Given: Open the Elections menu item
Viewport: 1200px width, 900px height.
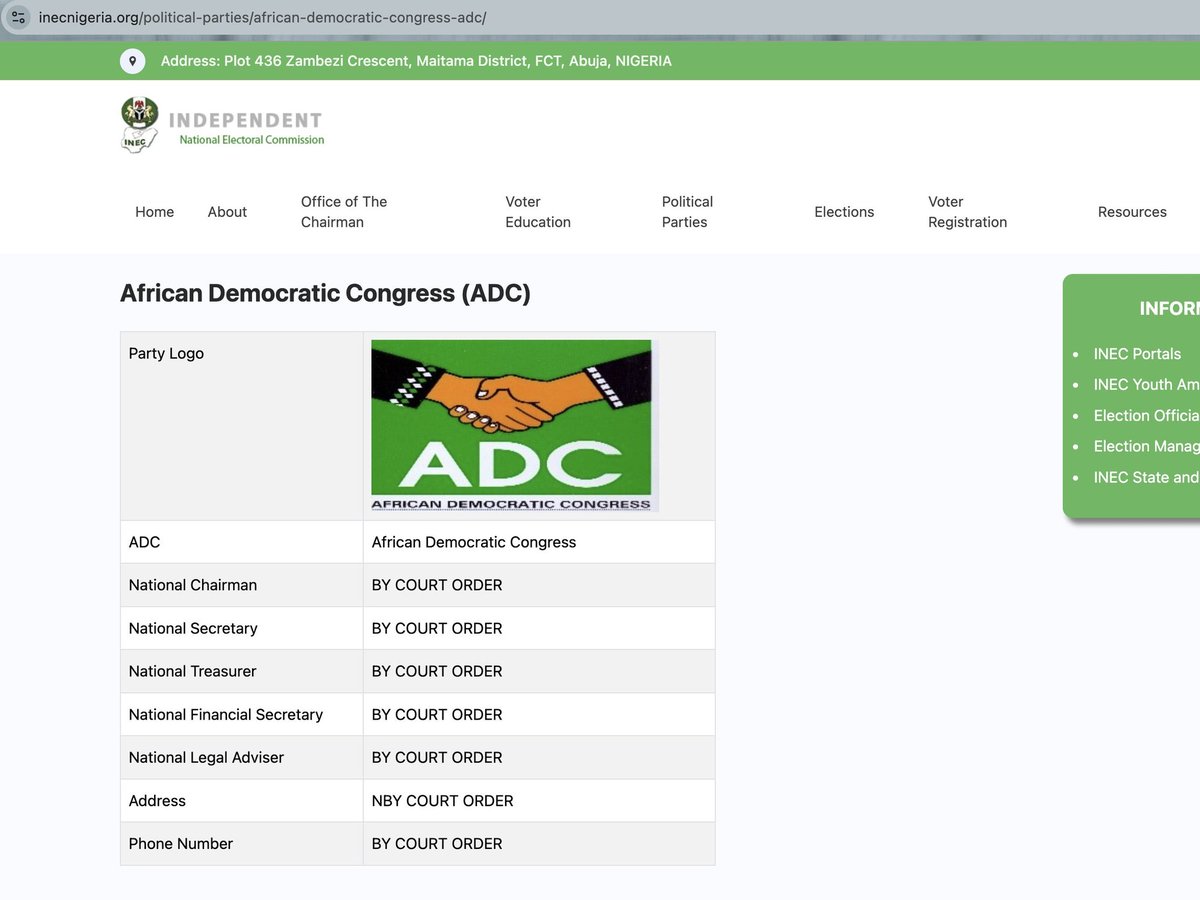Looking at the screenshot, I should [x=844, y=212].
